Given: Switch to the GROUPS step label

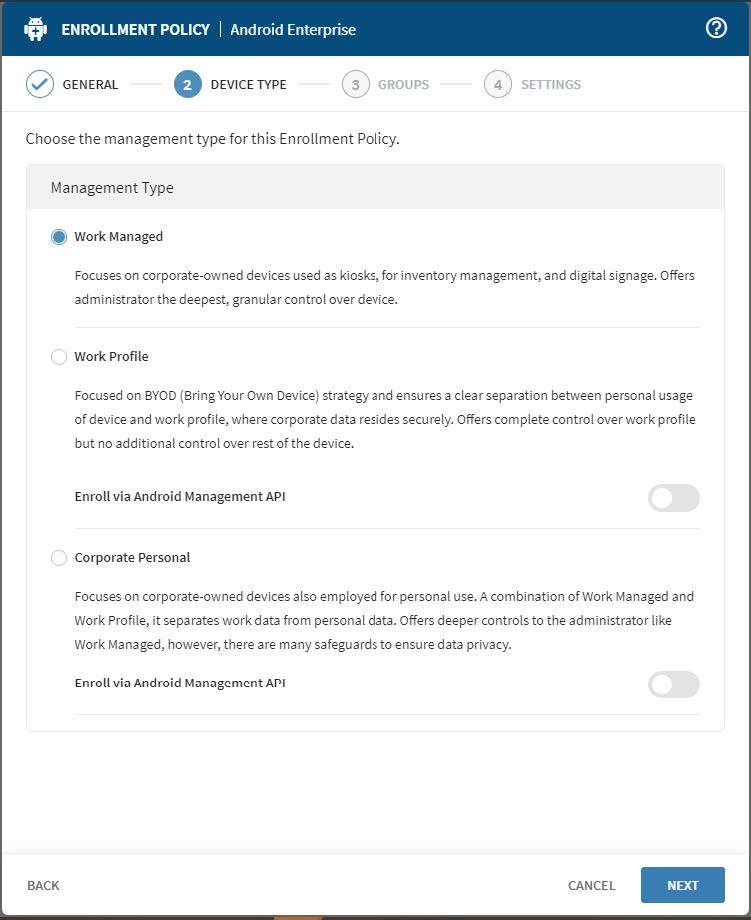Looking at the screenshot, I should [x=403, y=85].
